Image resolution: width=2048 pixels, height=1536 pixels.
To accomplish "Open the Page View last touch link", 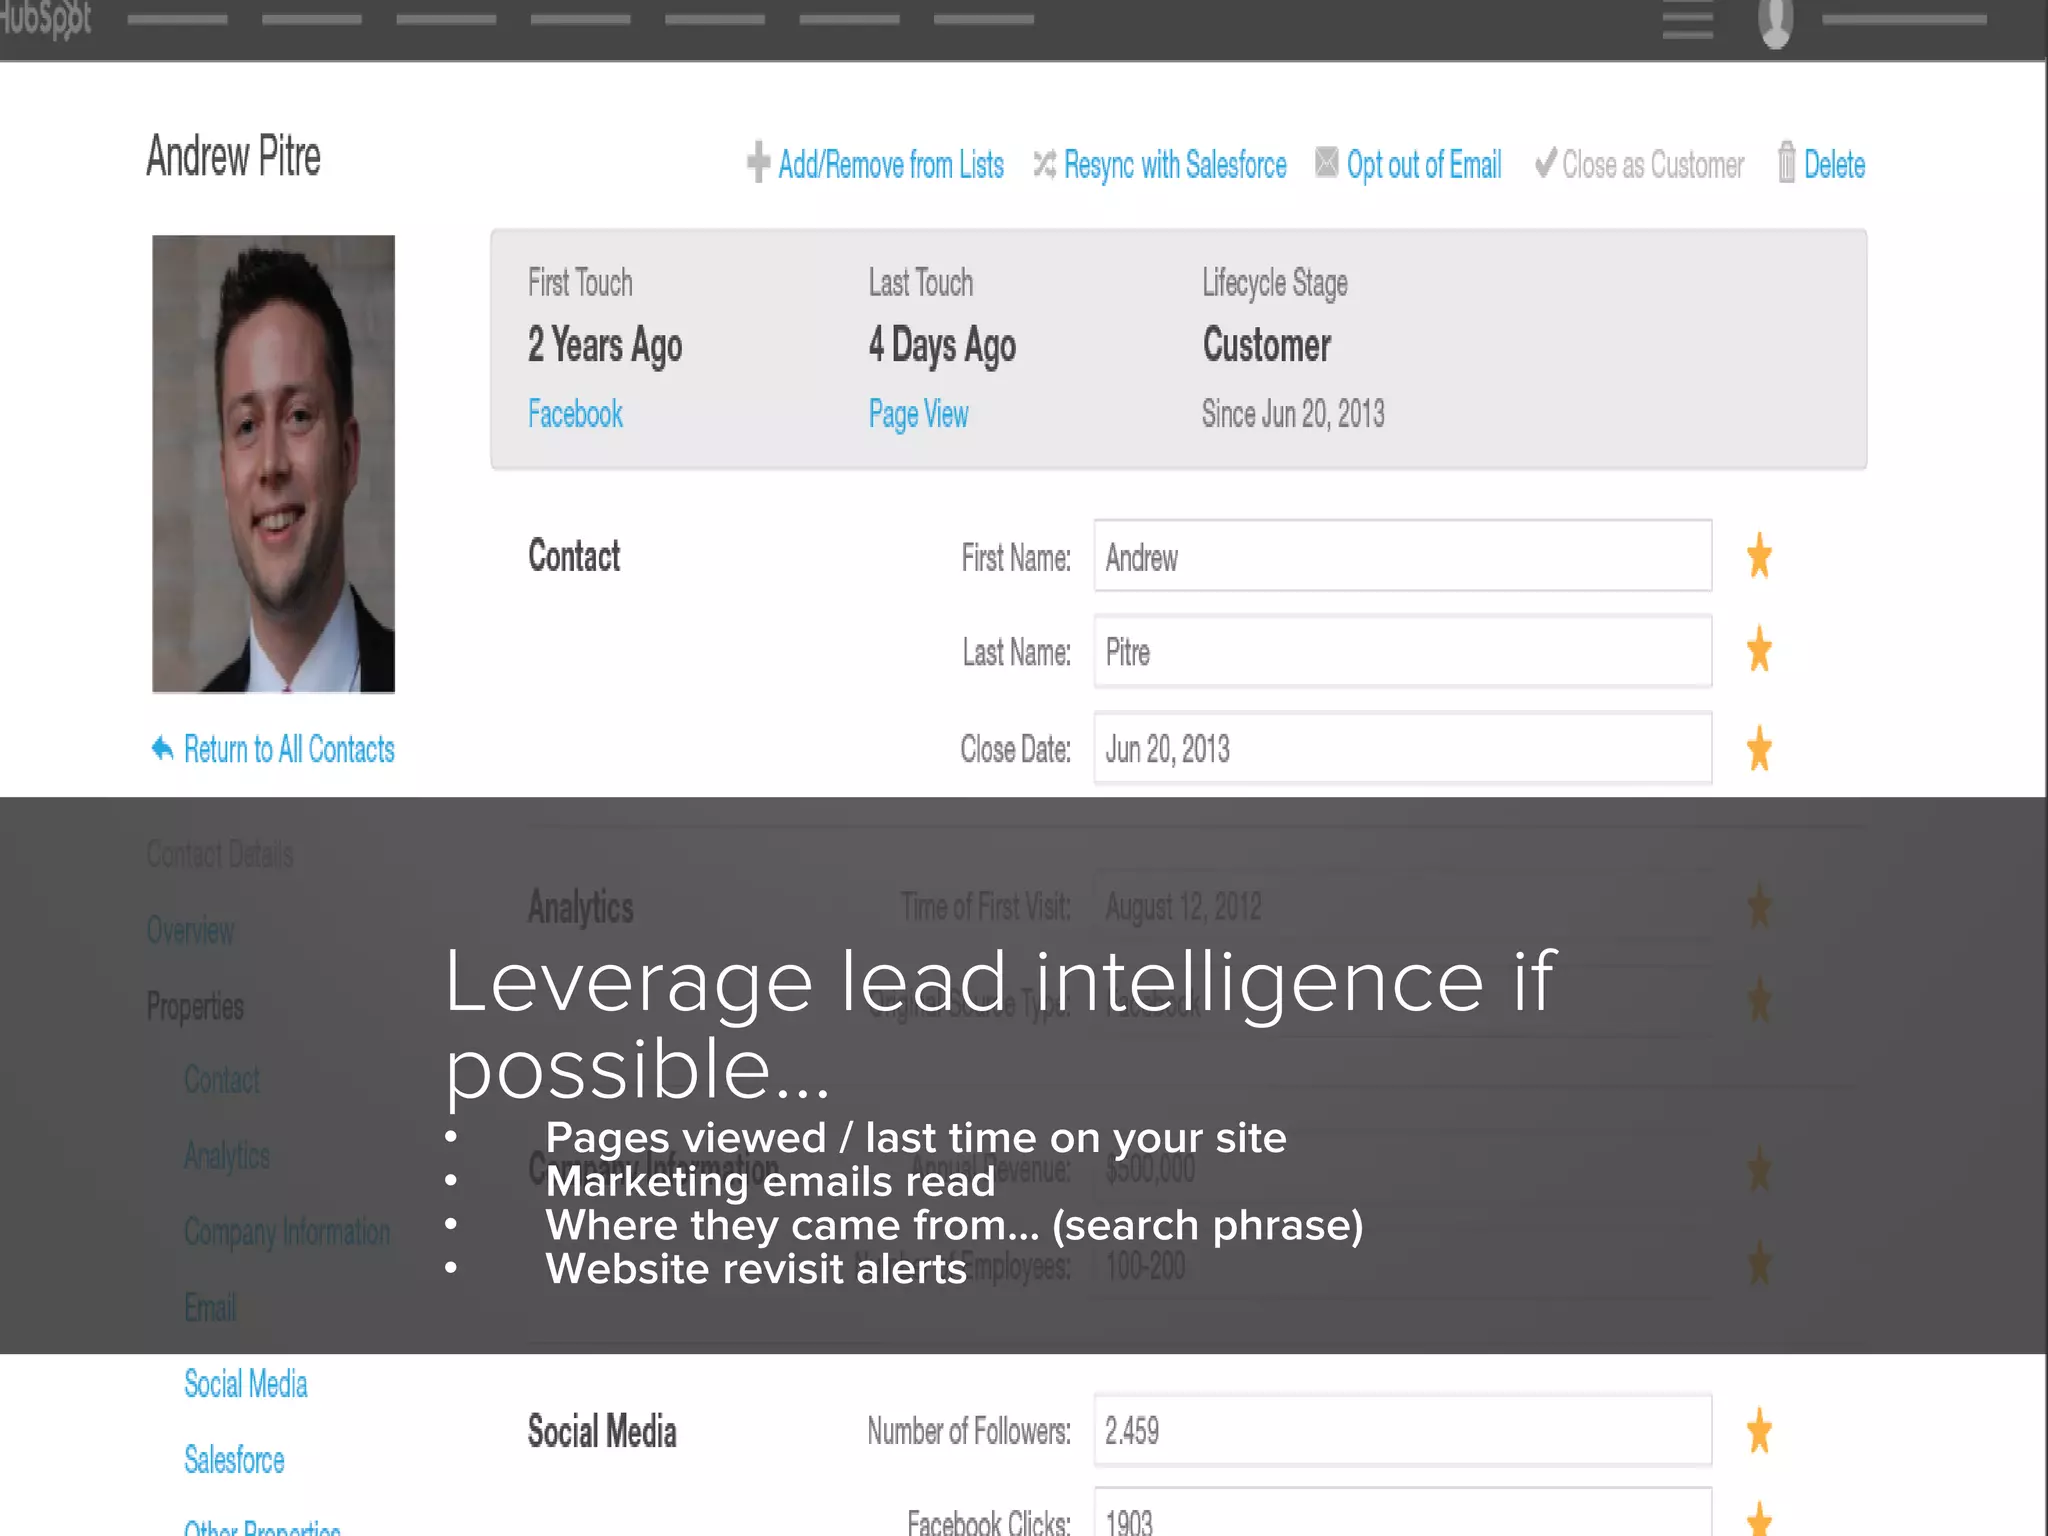I will tap(918, 414).
